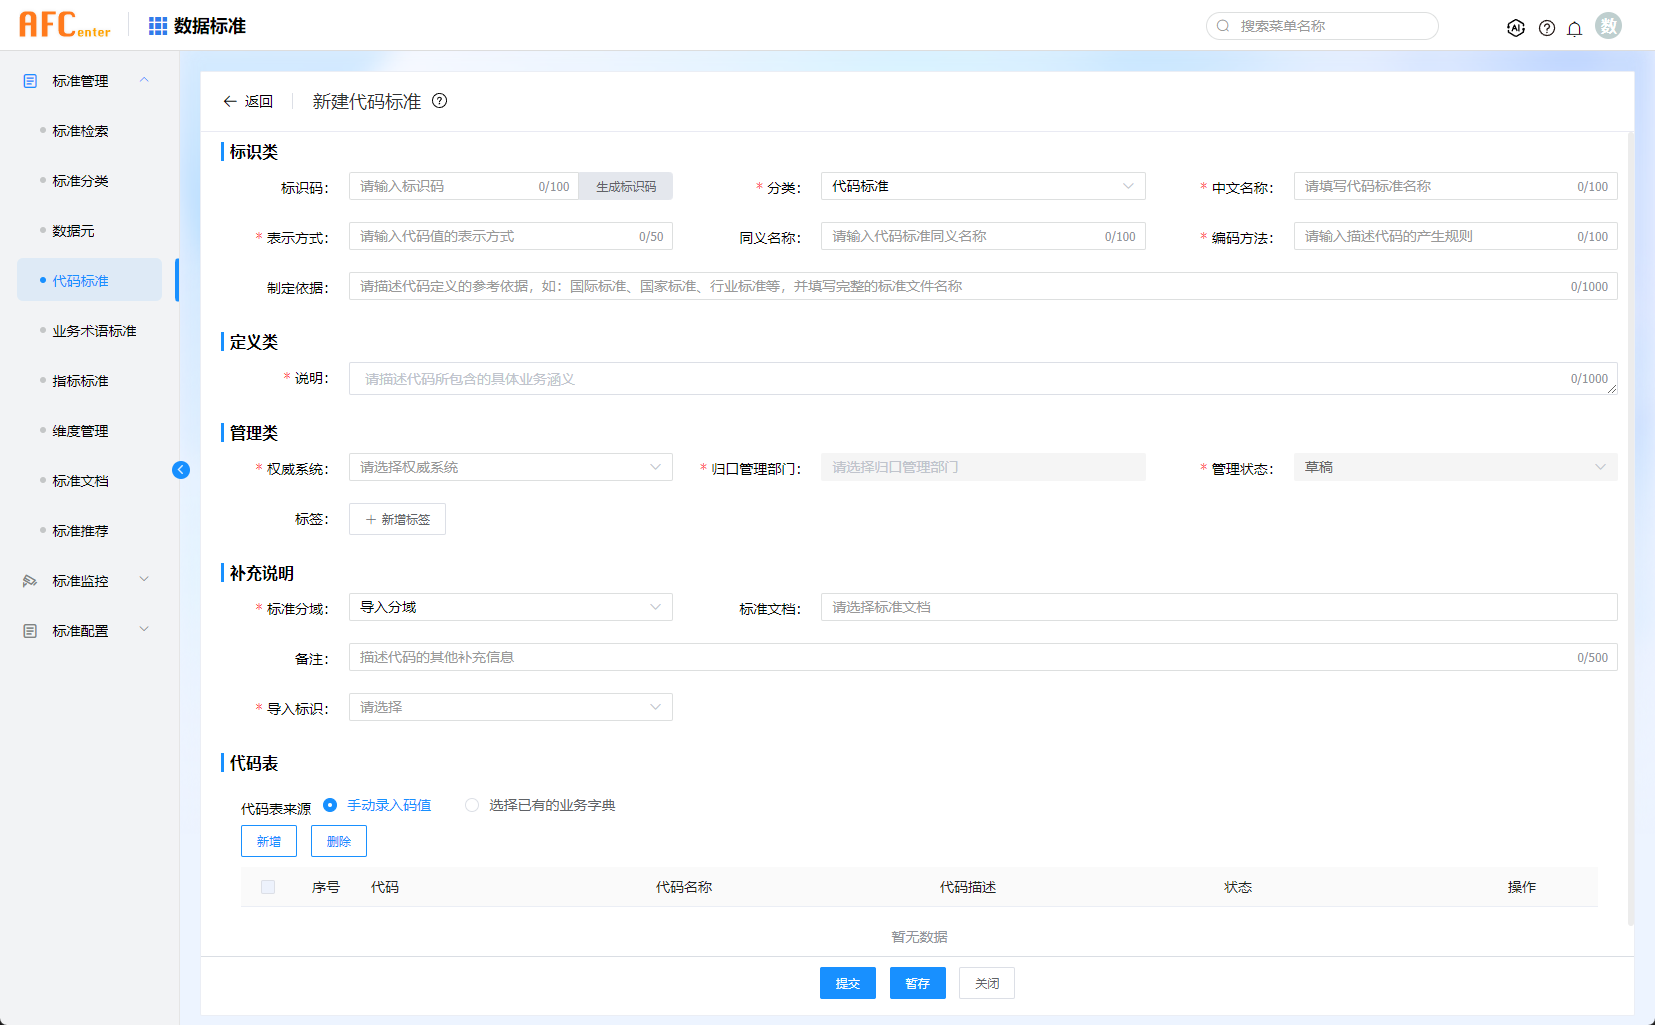This screenshot has height=1025, width=1655.
Task: Open the app grid icon beside 数据标准
Action: point(158,26)
